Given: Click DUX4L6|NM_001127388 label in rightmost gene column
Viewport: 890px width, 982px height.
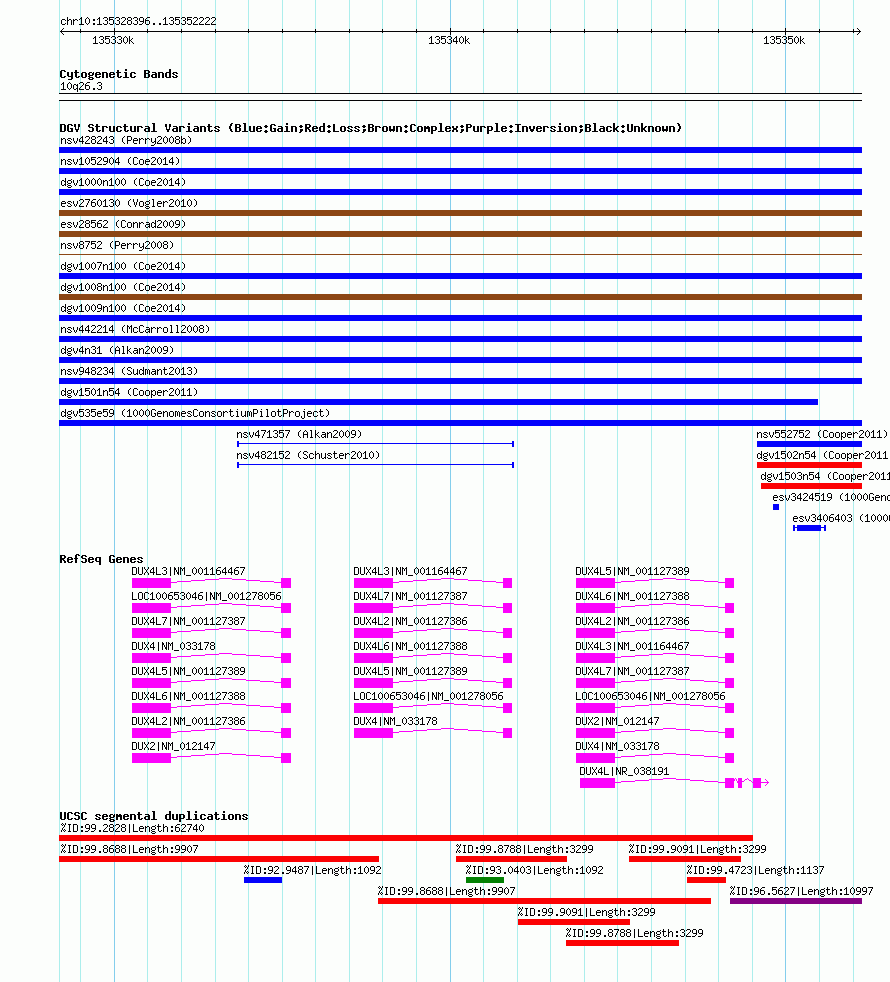Looking at the screenshot, I should 632,596.
